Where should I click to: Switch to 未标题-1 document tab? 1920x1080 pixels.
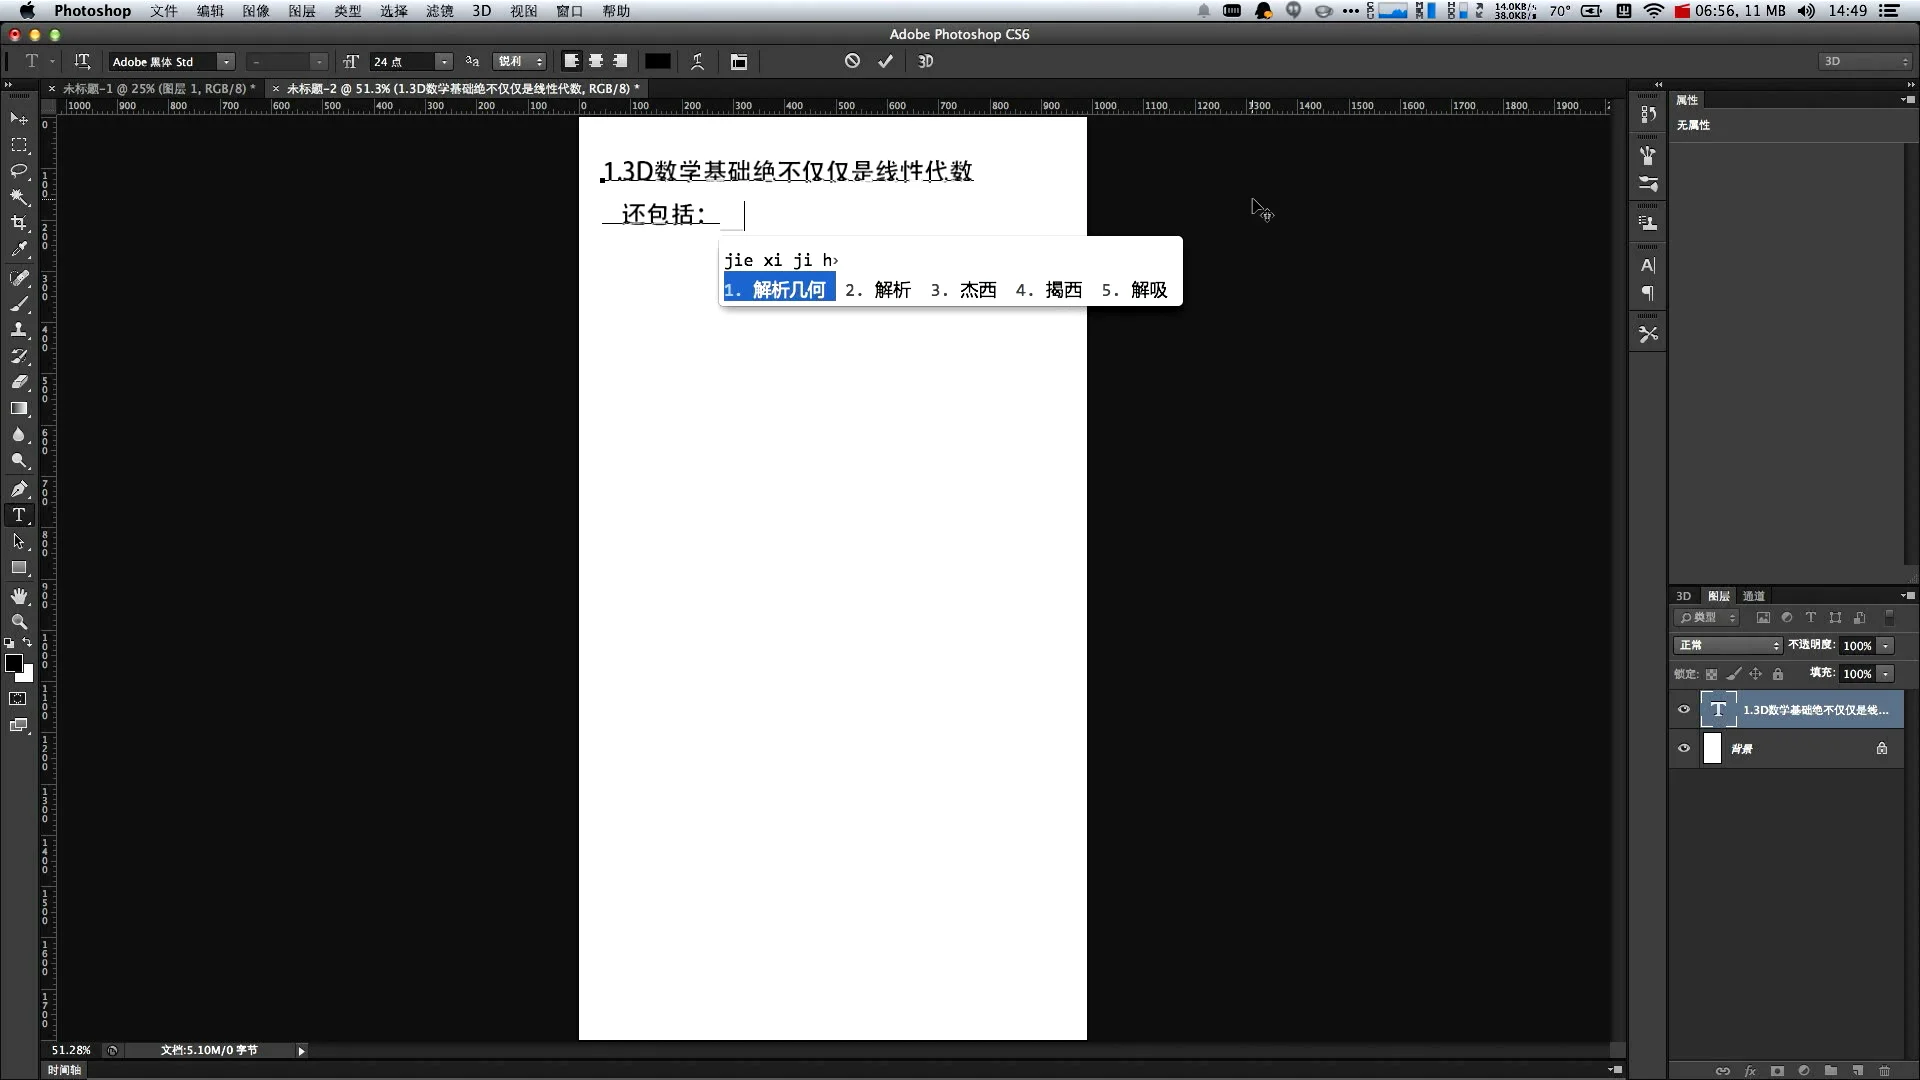tap(159, 89)
